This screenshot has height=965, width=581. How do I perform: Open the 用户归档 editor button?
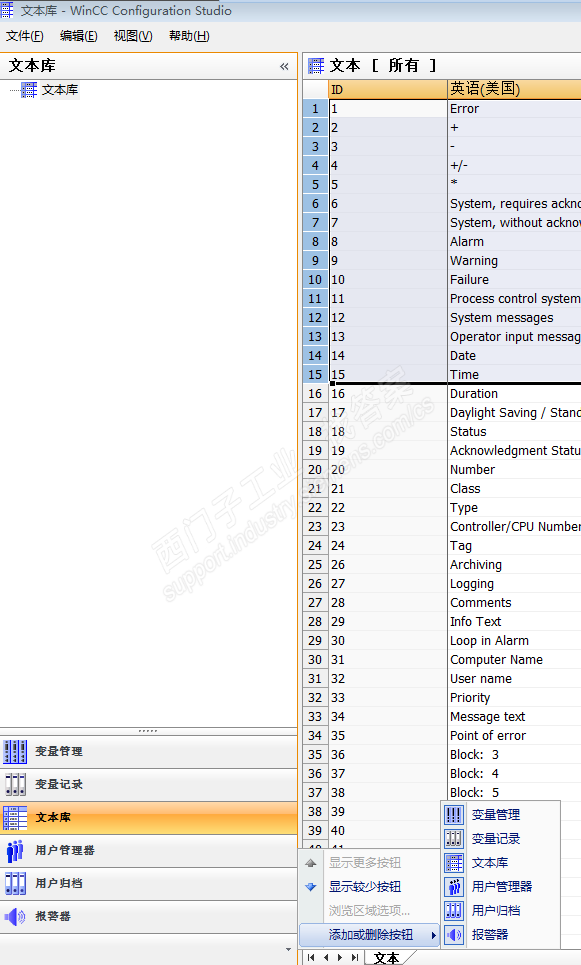click(148, 883)
